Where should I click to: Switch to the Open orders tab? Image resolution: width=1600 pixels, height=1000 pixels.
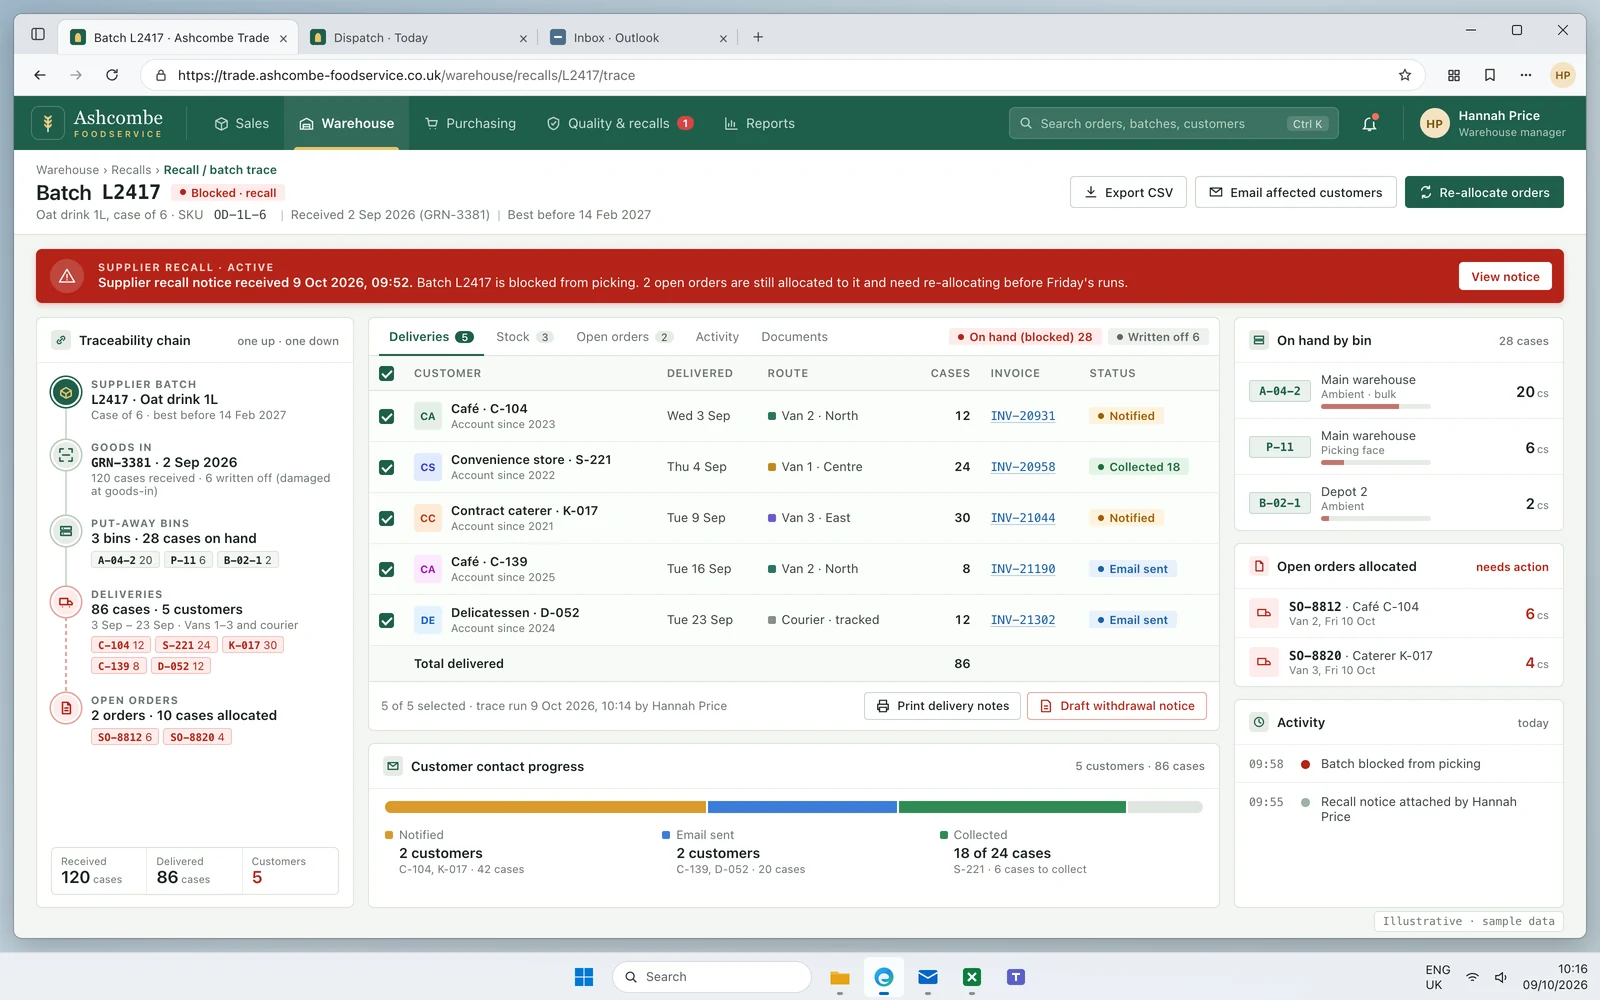click(x=625, y=337)
